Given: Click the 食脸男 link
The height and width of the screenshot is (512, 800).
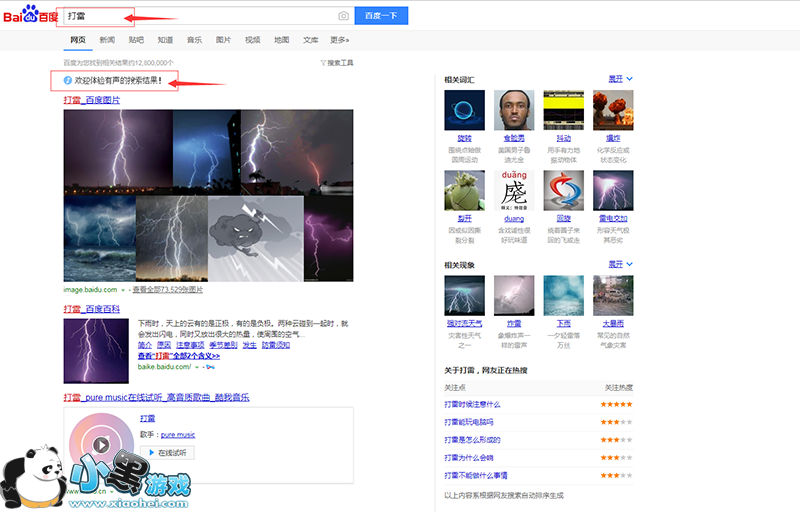Looking at the screenshot, I should (514, 138).
